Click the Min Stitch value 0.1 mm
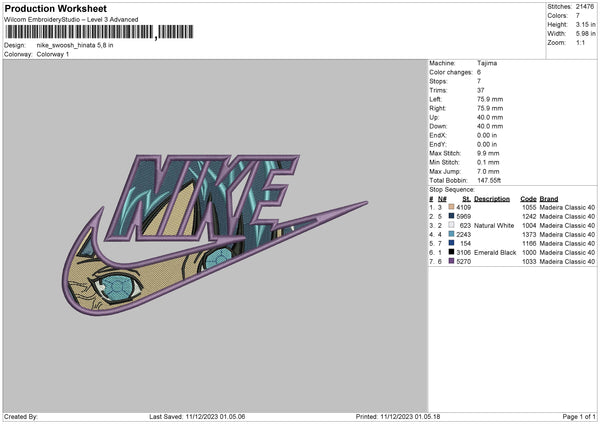The height and width of the screenshot is (424, 600). 488,162
